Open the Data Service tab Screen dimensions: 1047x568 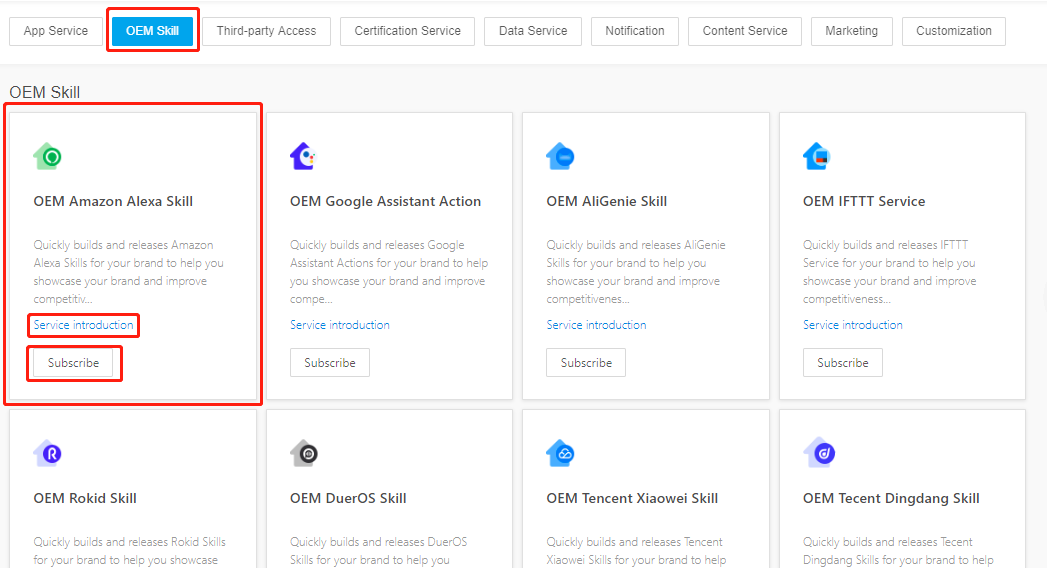pyautogui.click(x=533, y=31)
